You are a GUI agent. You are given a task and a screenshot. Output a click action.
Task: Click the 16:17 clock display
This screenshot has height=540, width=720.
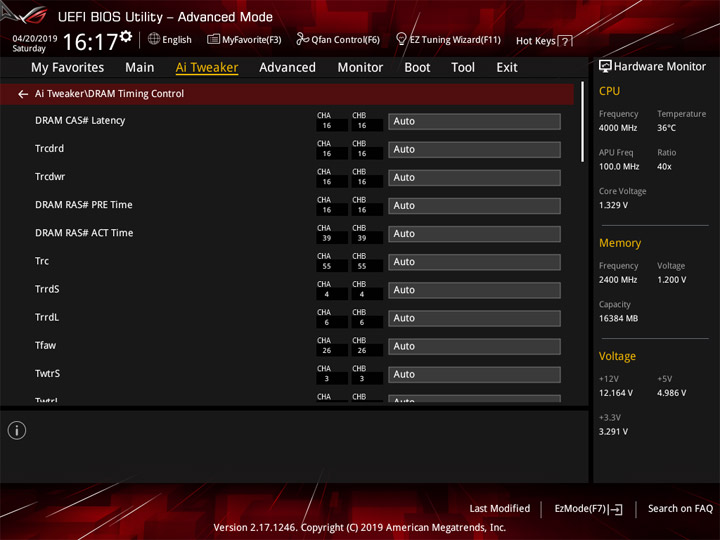90,42
